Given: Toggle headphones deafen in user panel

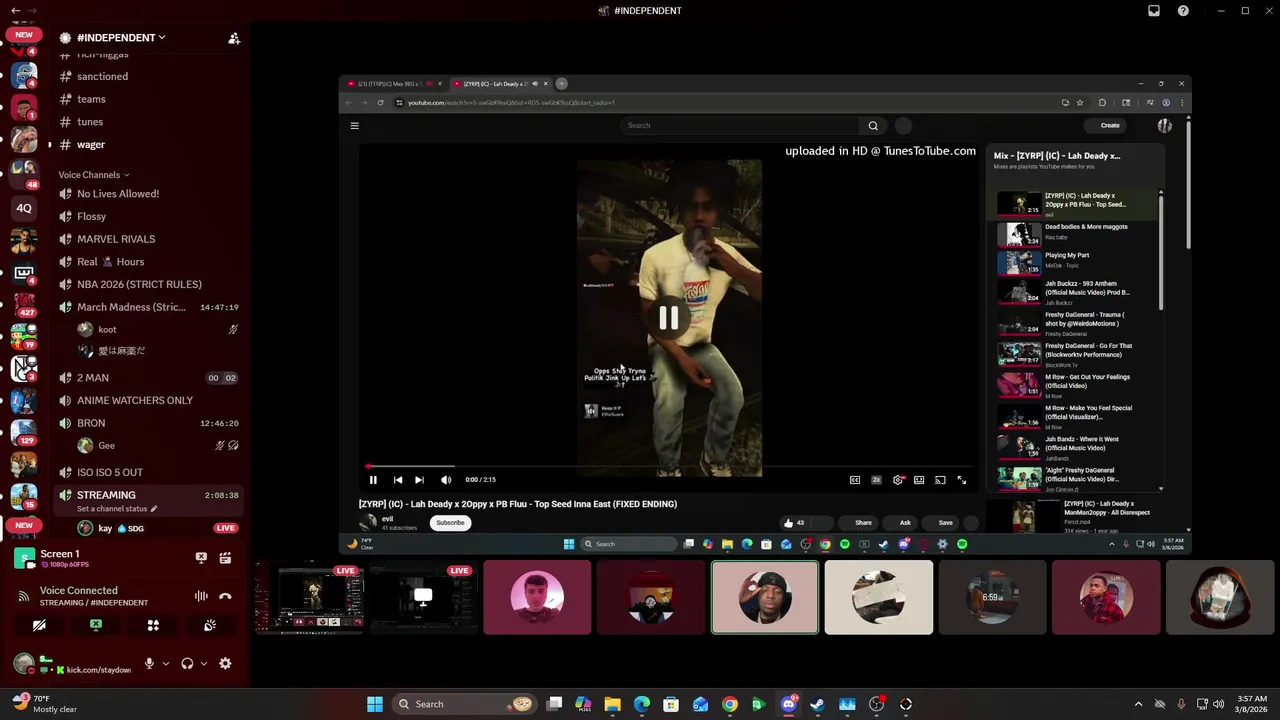Looking at the screenshot, I should (187, 663).
